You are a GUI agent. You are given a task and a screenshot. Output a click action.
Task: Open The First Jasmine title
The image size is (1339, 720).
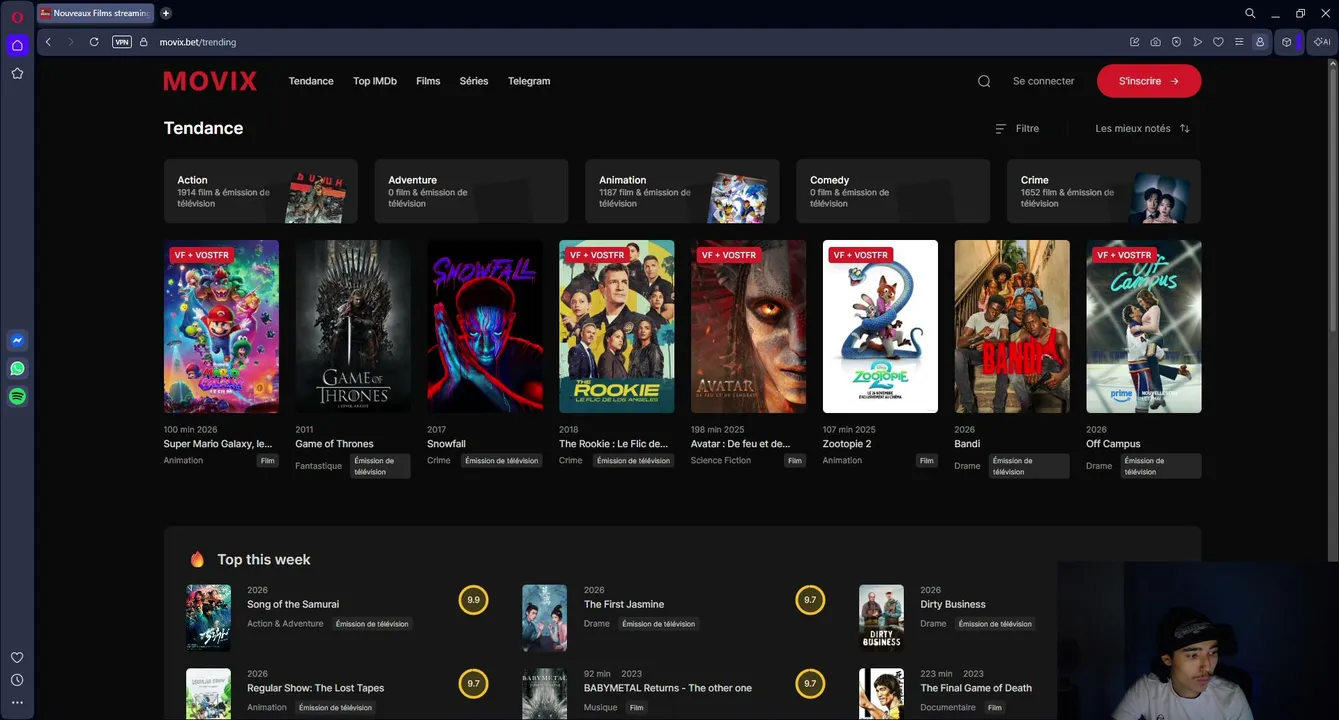pyautogui.click(x=624, y=604)
